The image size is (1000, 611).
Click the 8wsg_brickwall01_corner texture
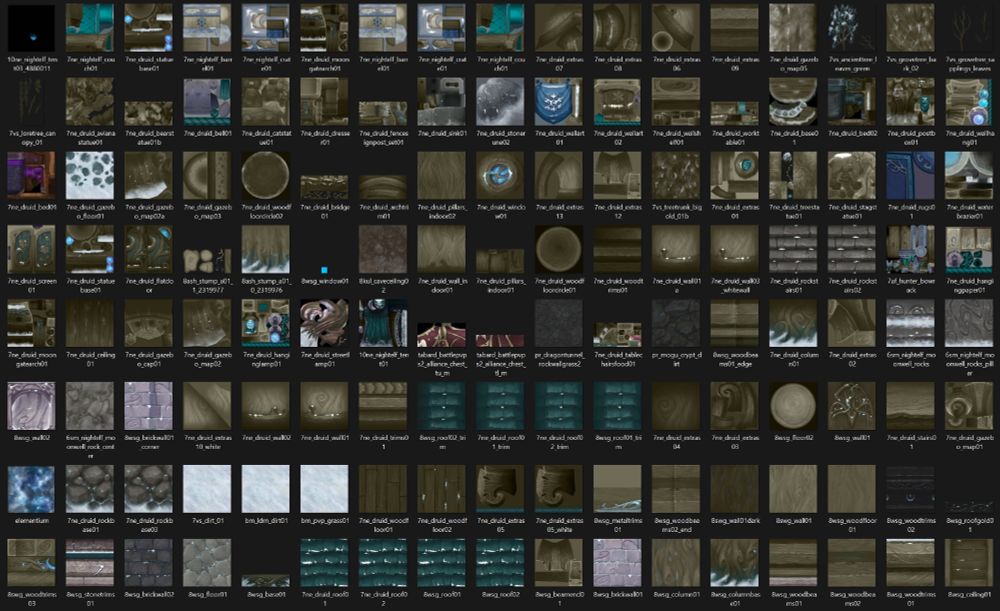pyautogui.click(x=149, y=406)
